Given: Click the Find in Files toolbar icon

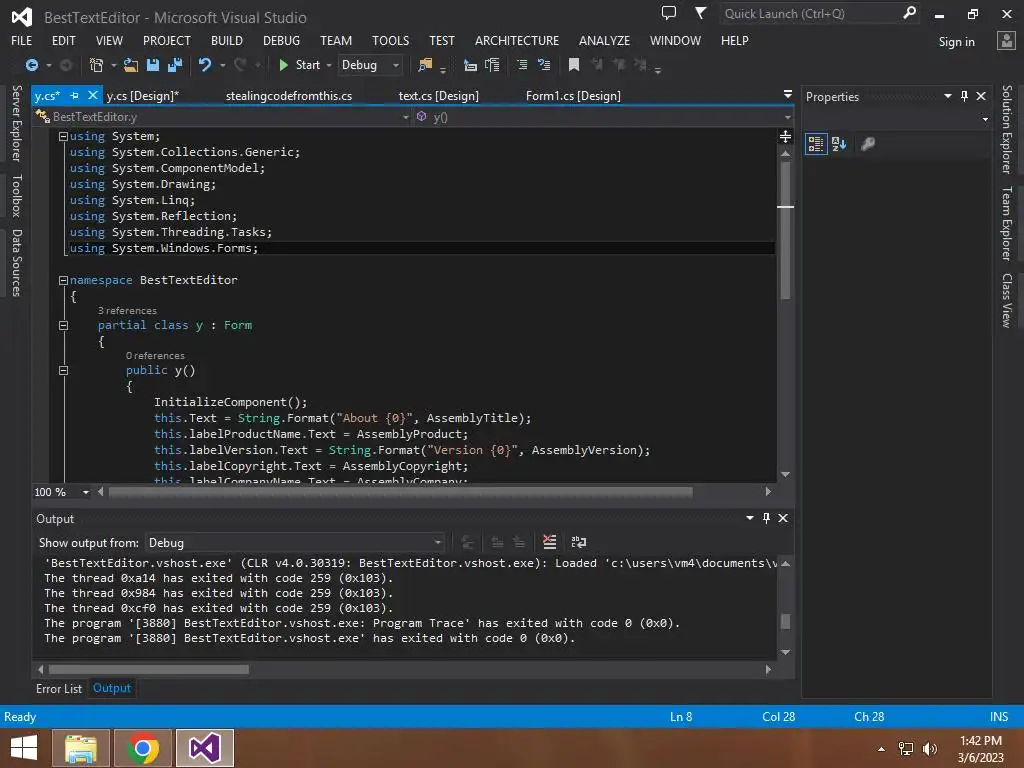Looking at the screenshot, I should click(x=425, y=65).
